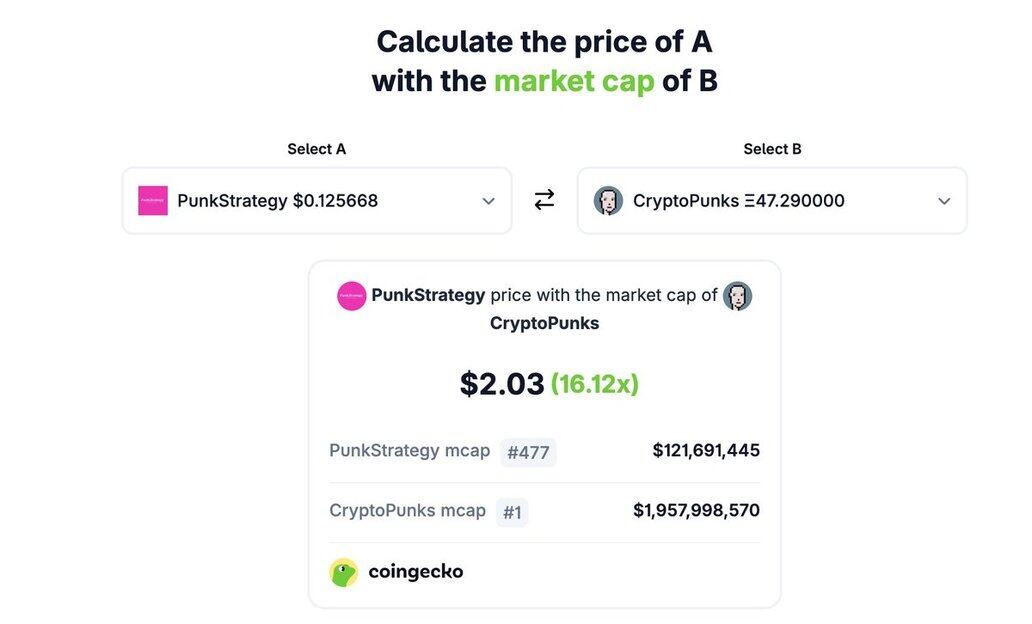Click the swap A and B arrows icon
1032x624 pixels.
(x=544, y=200)
